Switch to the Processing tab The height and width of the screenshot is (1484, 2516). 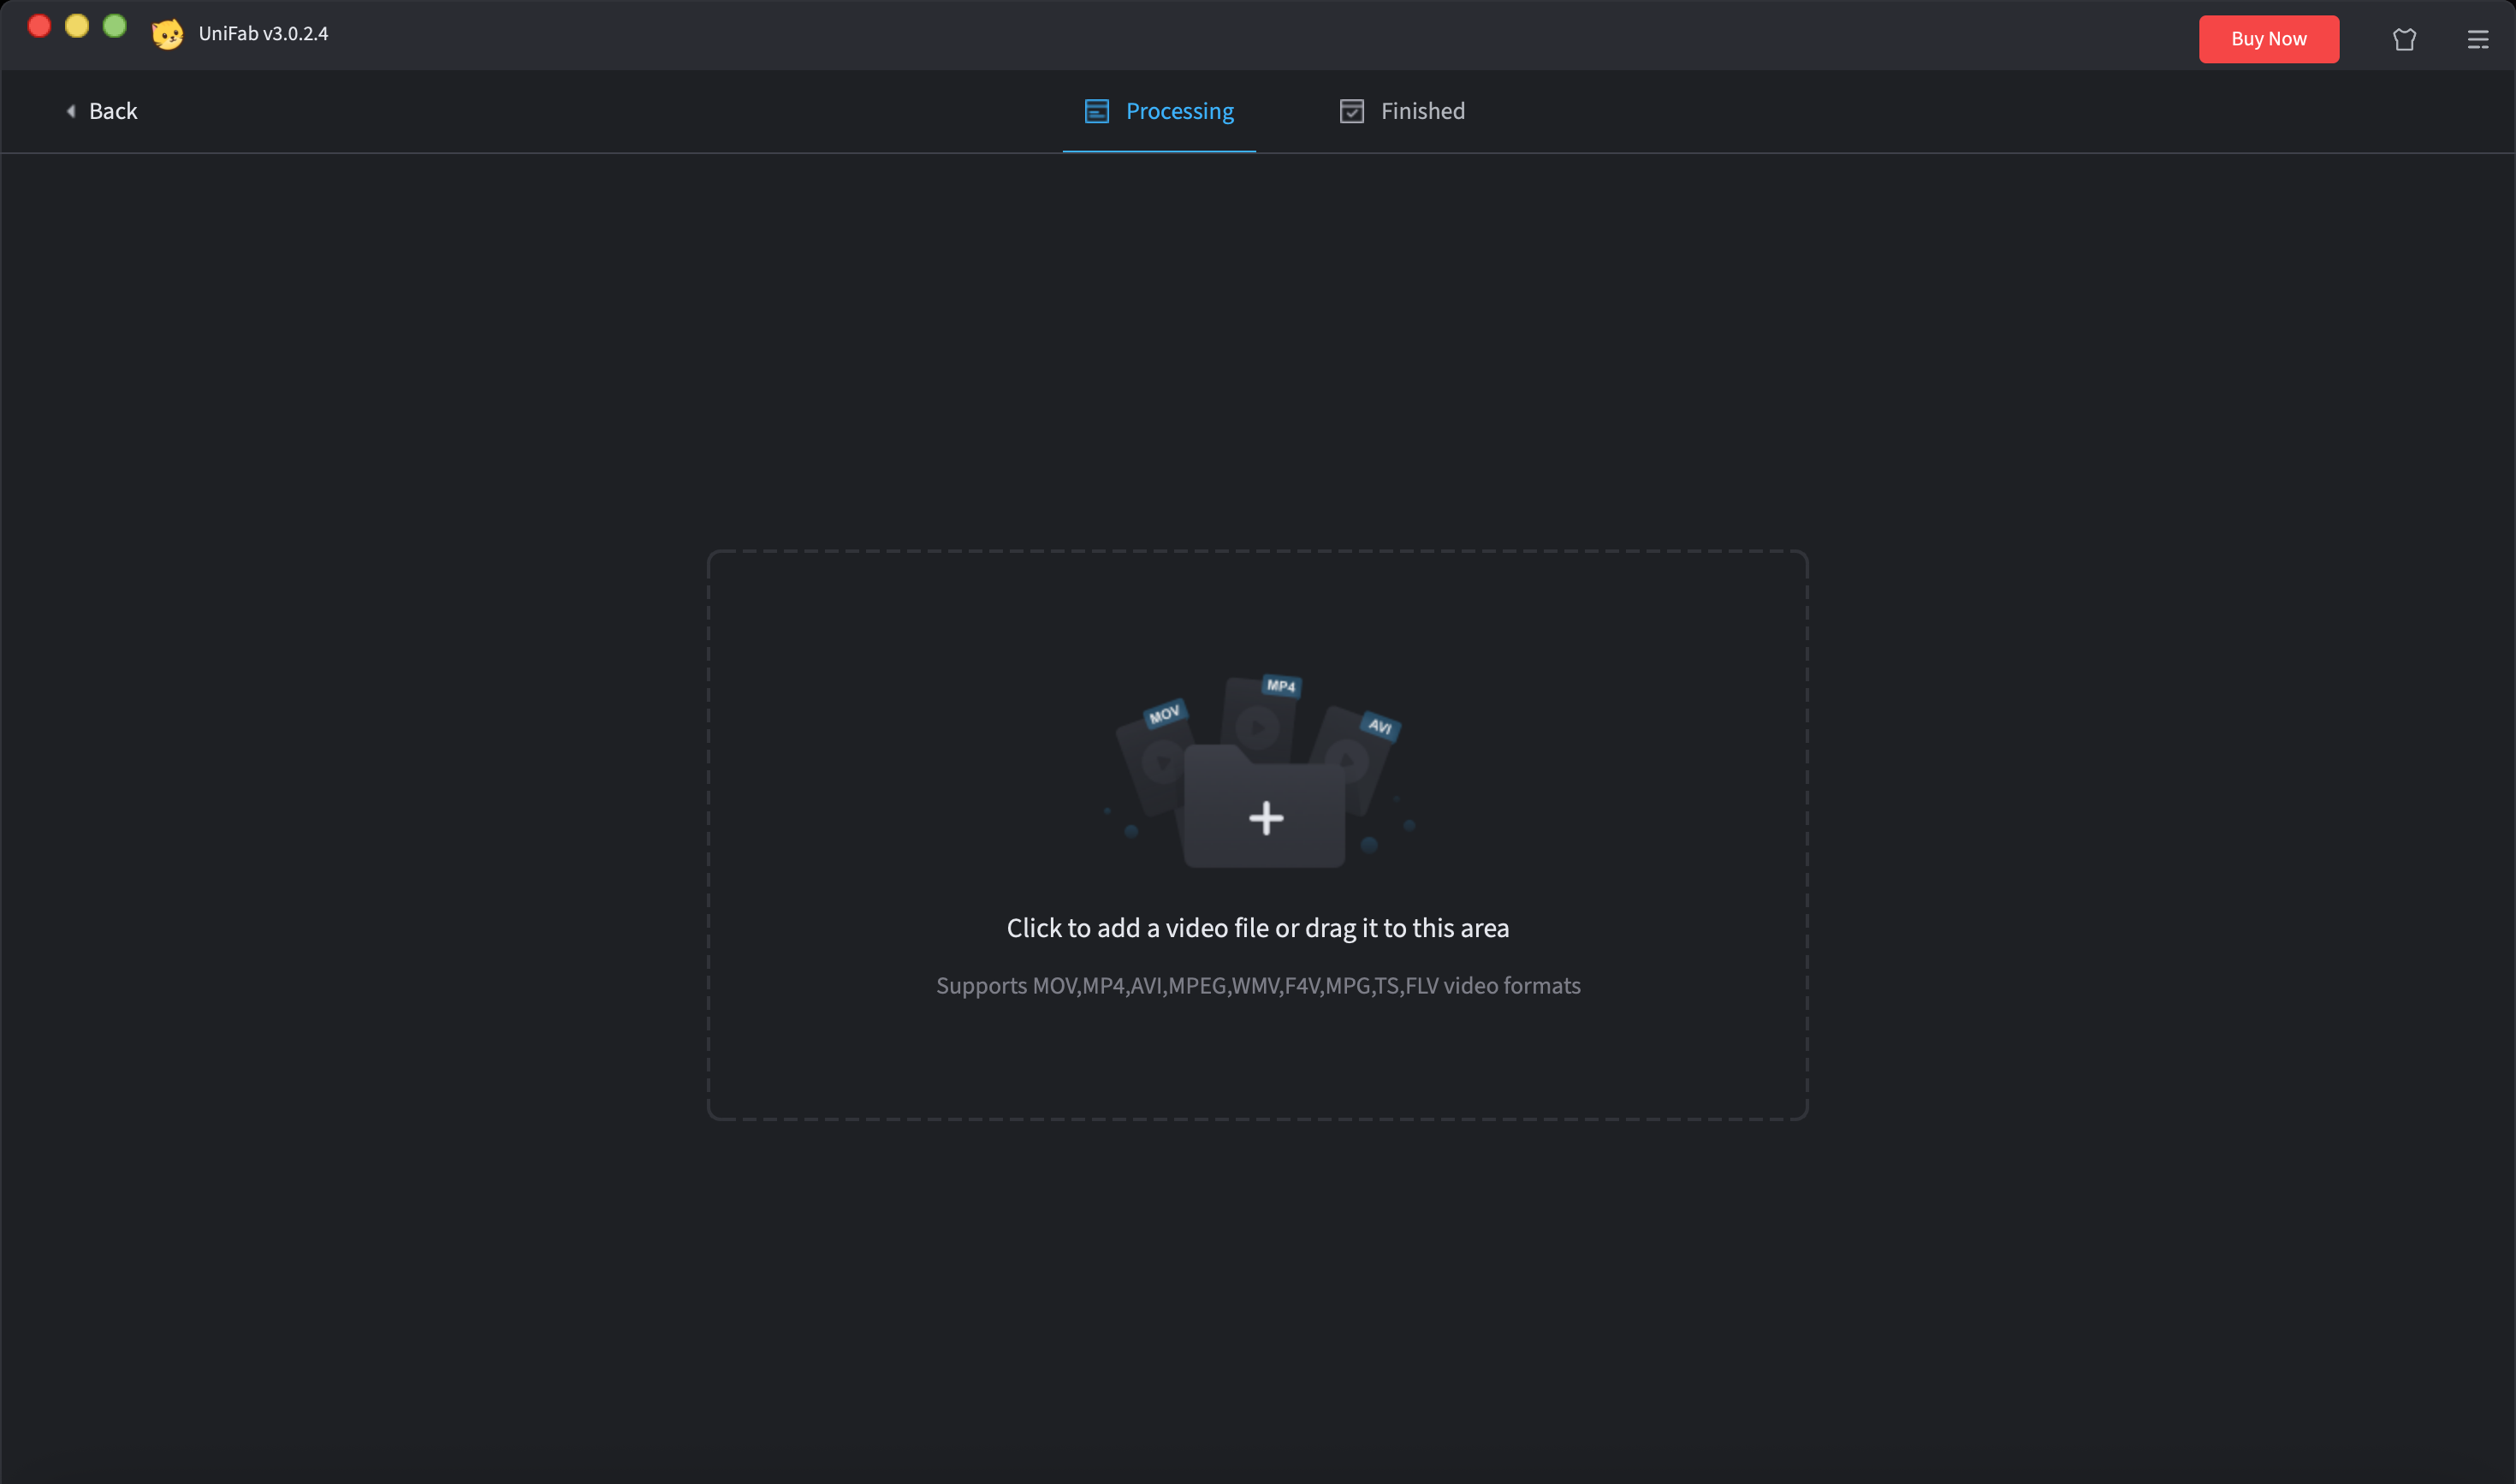pyautogui.click(x=1179, y=111)
